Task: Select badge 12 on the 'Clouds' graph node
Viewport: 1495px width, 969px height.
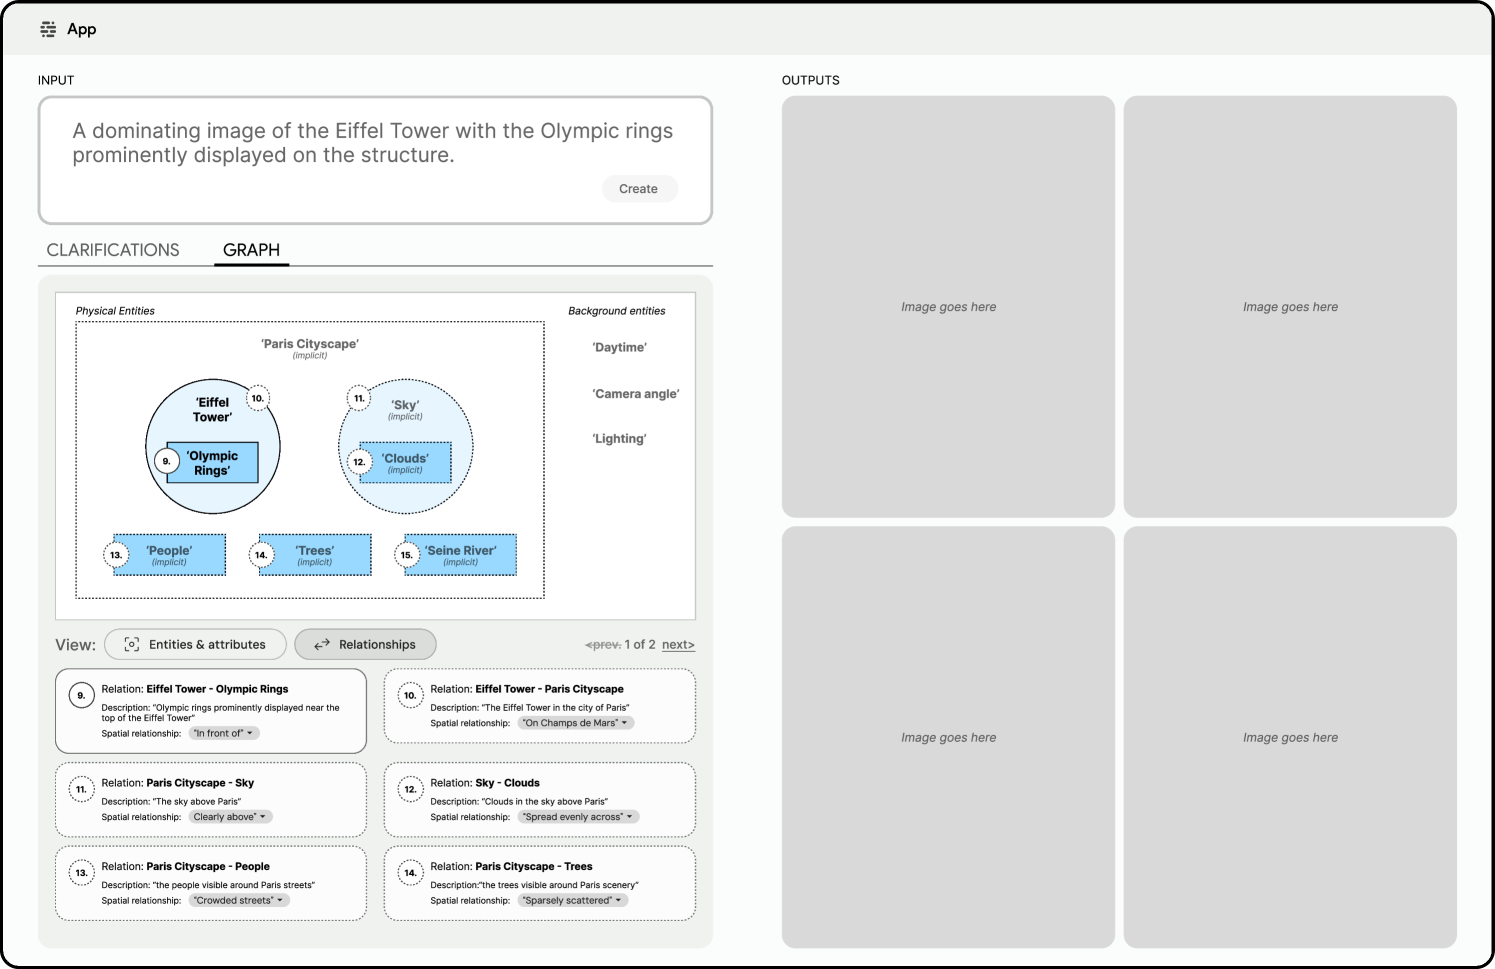Action: [x=359, y=462]
